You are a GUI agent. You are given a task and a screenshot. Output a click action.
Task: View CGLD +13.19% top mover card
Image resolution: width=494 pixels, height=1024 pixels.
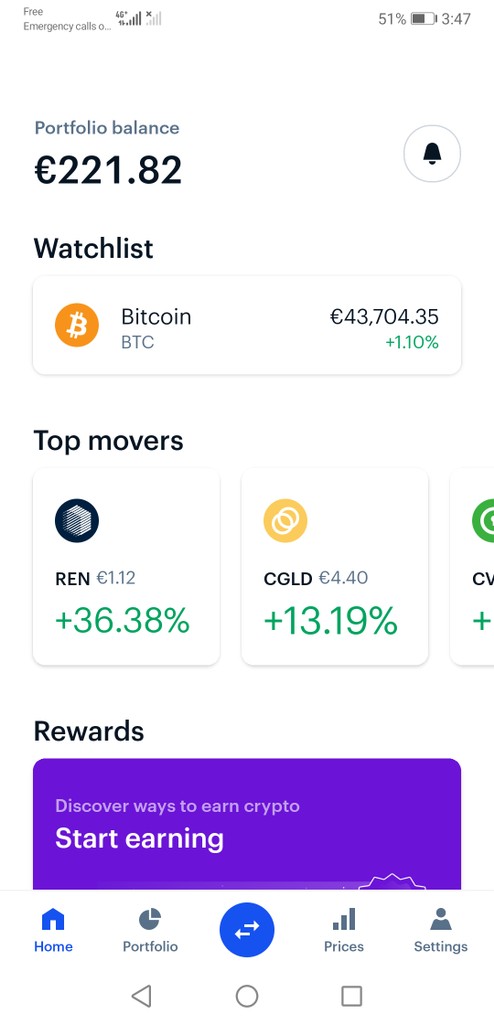tap(335, 567)
